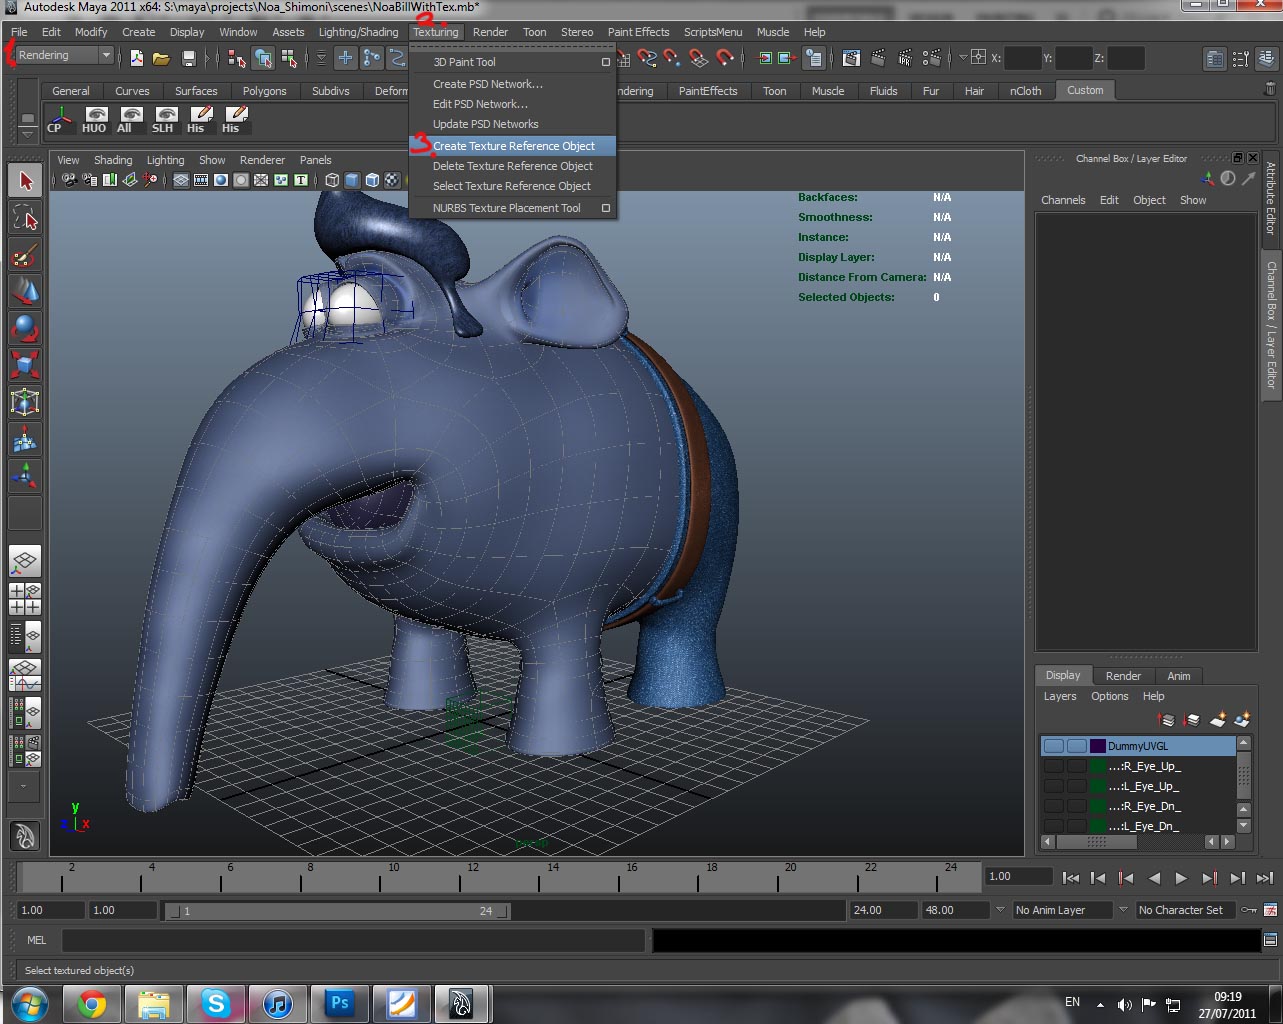Toggle visibility box of DummyUVGL layer

tap(1053, 746)
